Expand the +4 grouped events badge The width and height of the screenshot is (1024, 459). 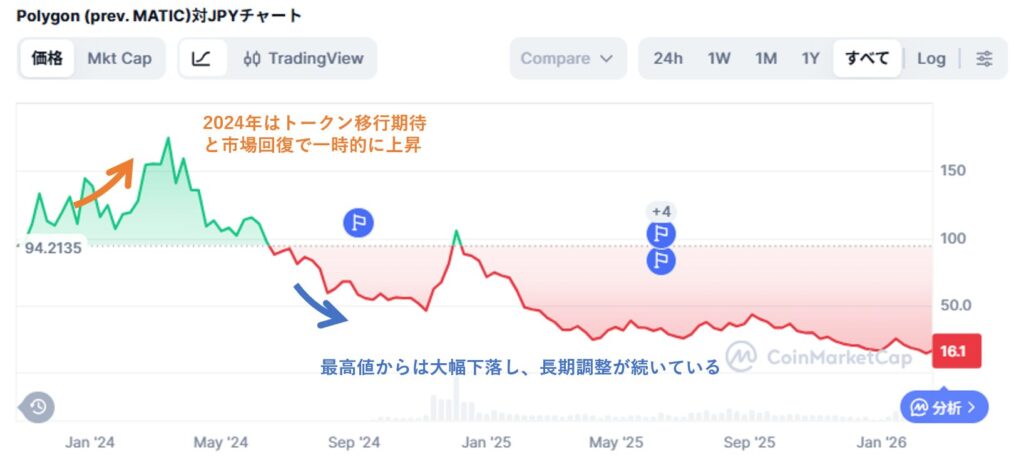(x=661, y=211)
